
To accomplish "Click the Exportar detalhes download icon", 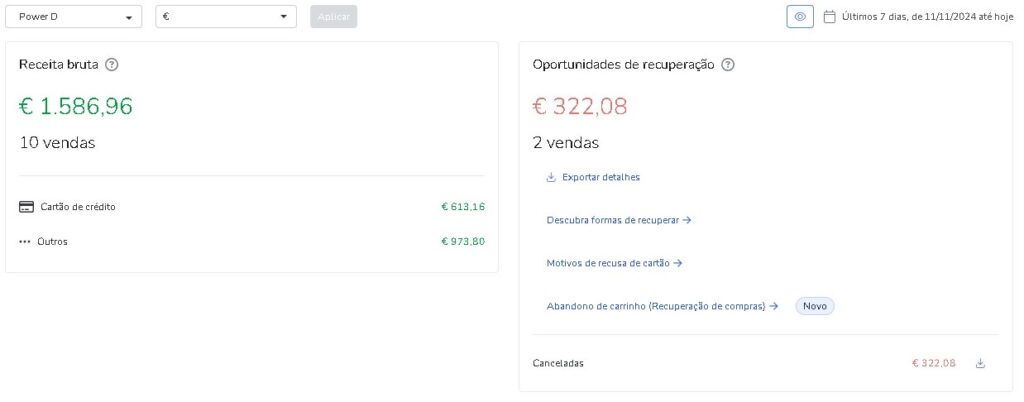I will pos(551,177).
